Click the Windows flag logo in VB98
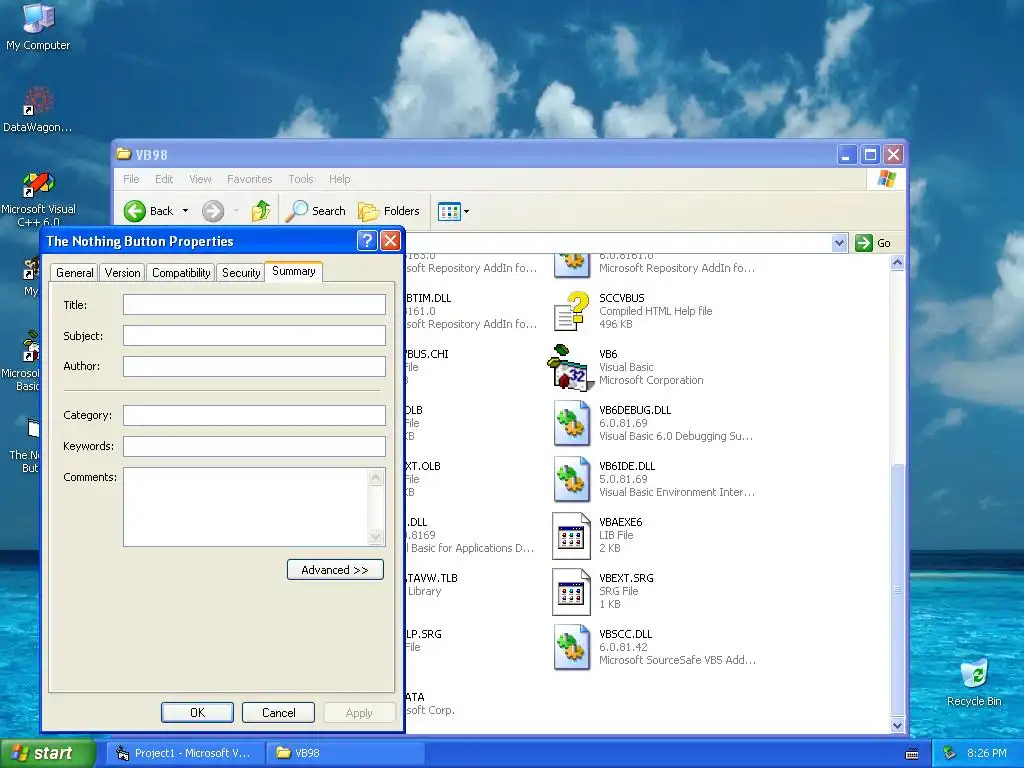This screenshot has width=1024, height=768. pos(886,178)
